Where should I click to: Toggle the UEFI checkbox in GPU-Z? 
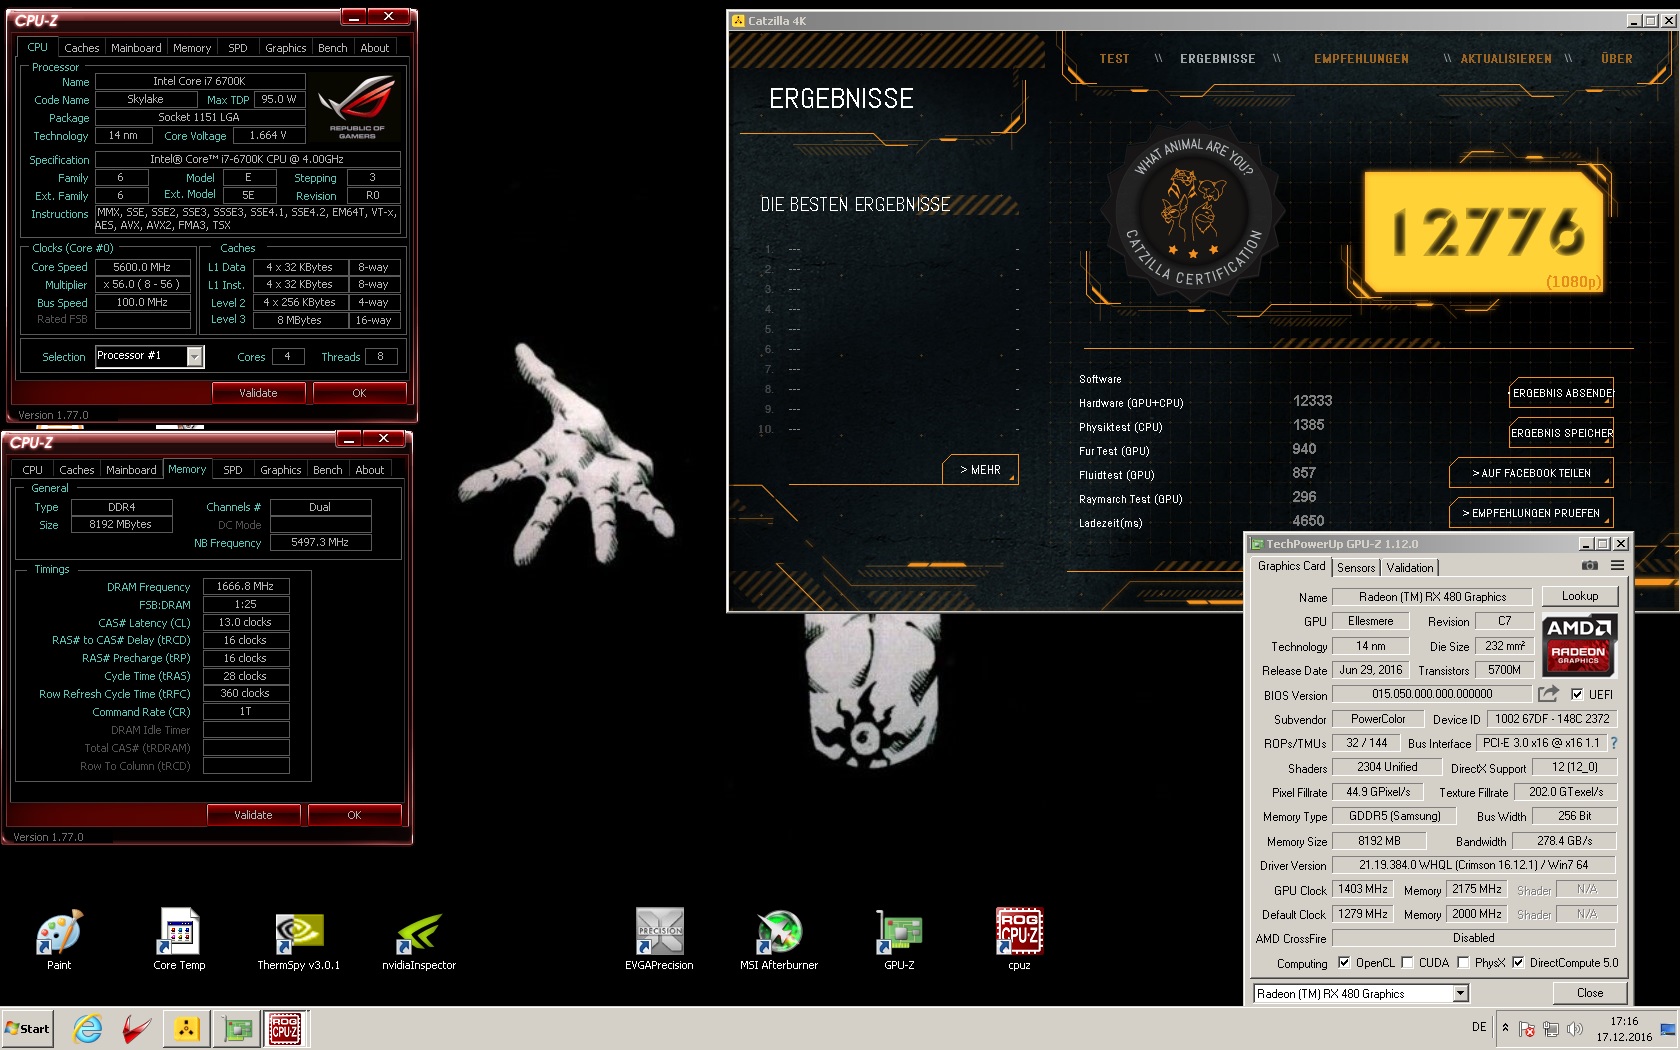[x=1577, y=694]
